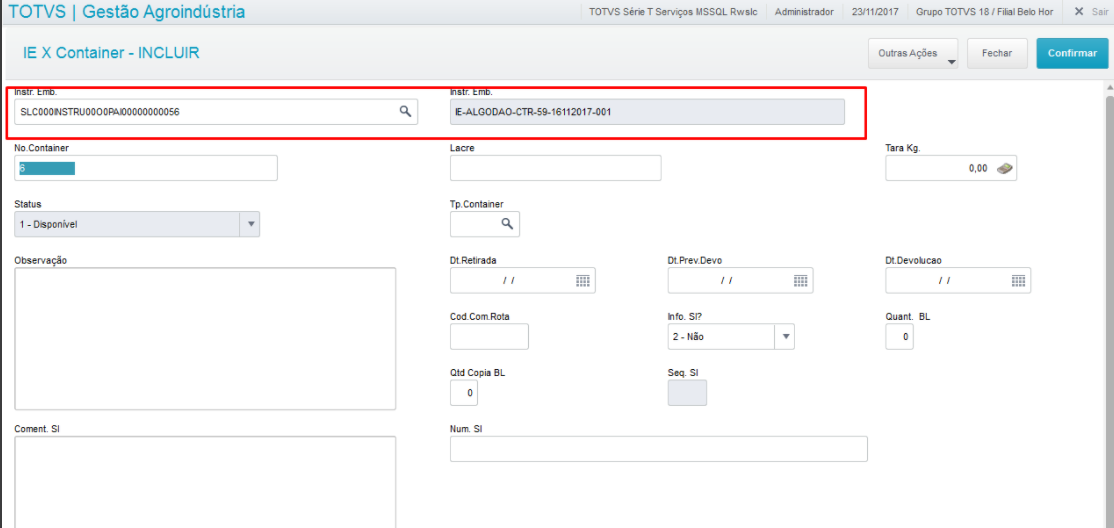Click the Administrador user label
Screen dimensions: 1114x528
pos(804,12)
